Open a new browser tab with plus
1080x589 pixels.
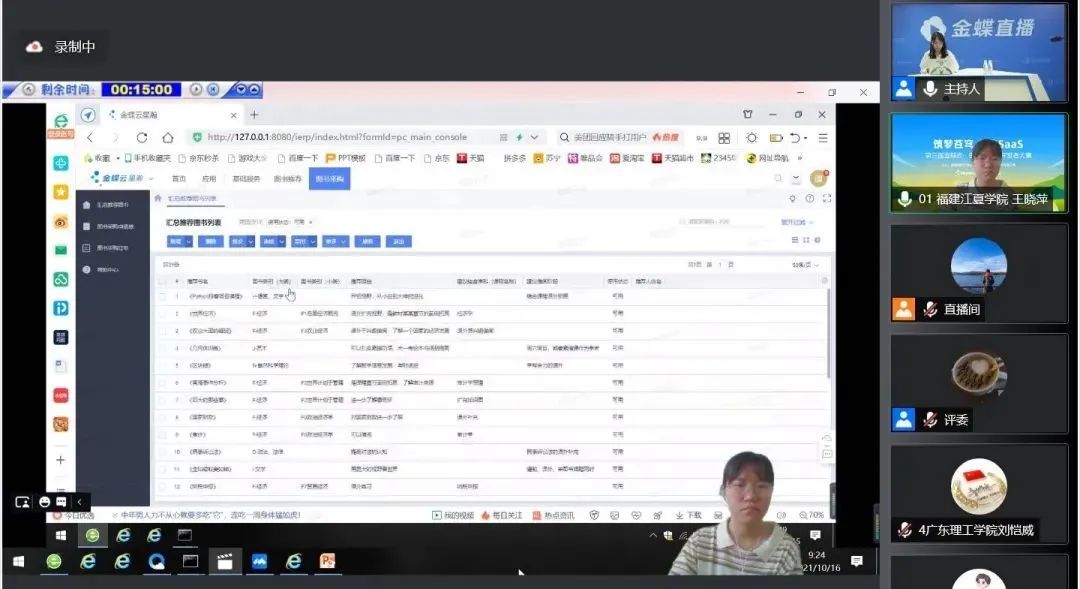tap(254, 115)
